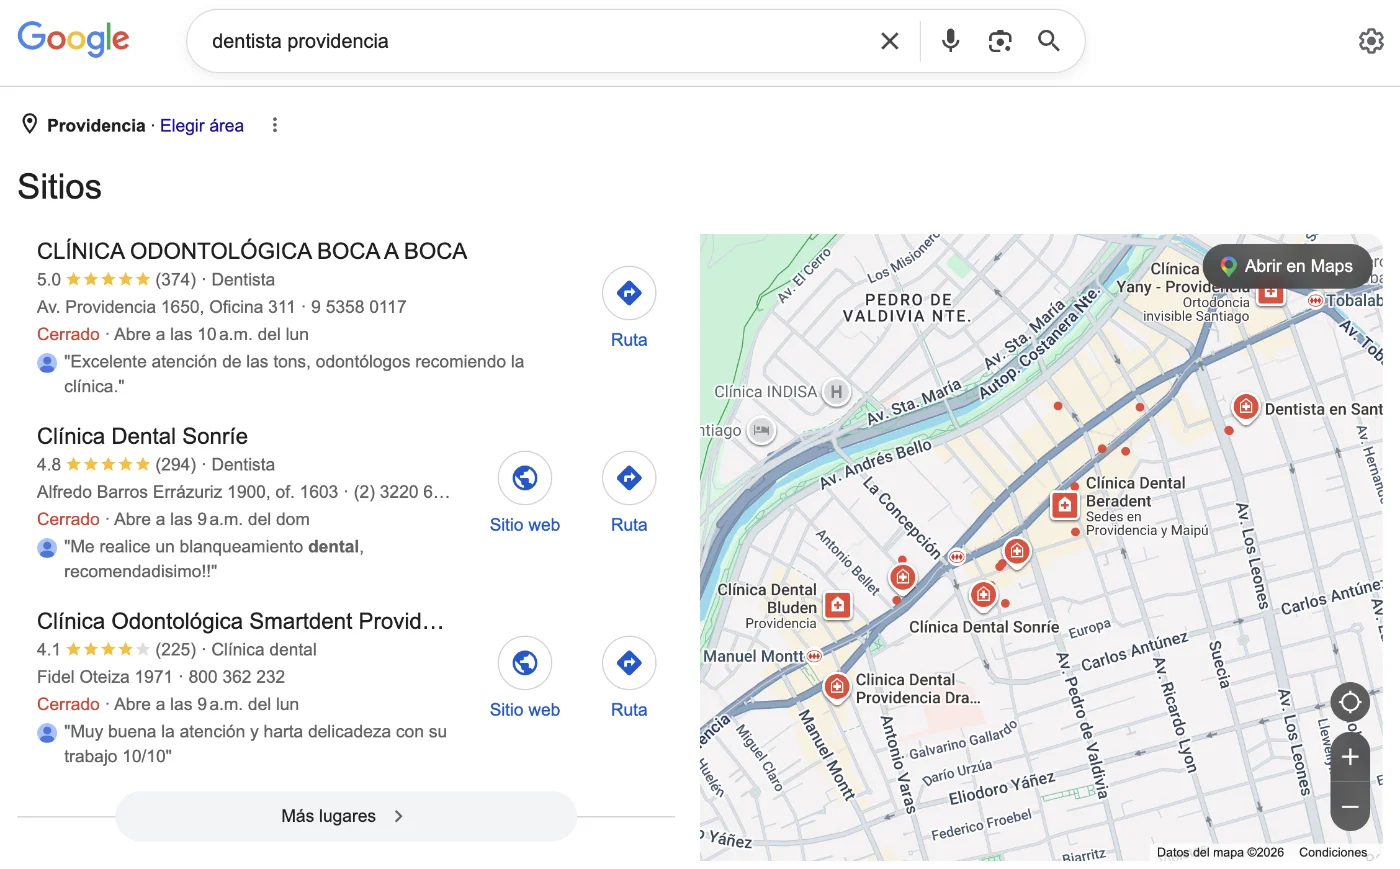The width and height of the screenshot is (1400, 869).
Task: Click the Smartdent review avatar icon
Action: [x=47, y=732]
